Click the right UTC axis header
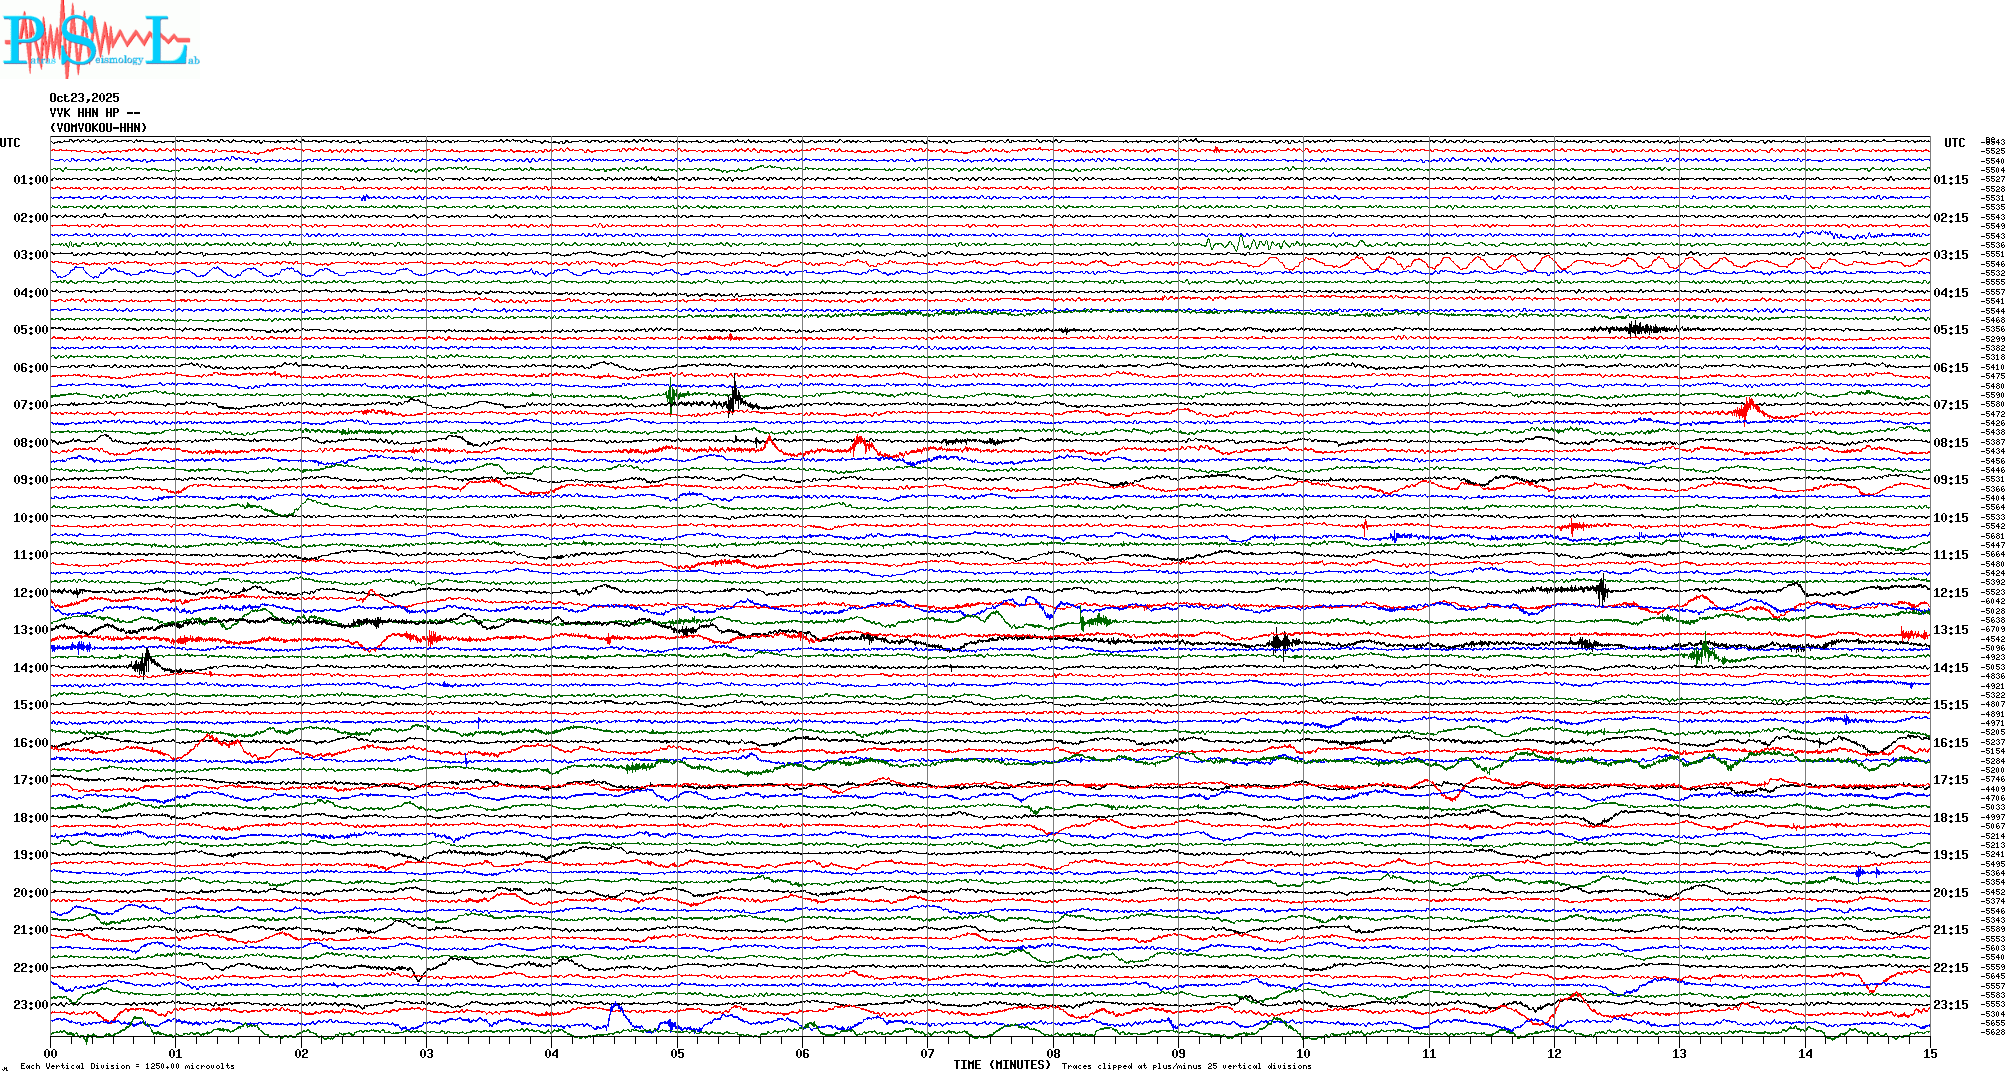 [x=1954, y=143]
